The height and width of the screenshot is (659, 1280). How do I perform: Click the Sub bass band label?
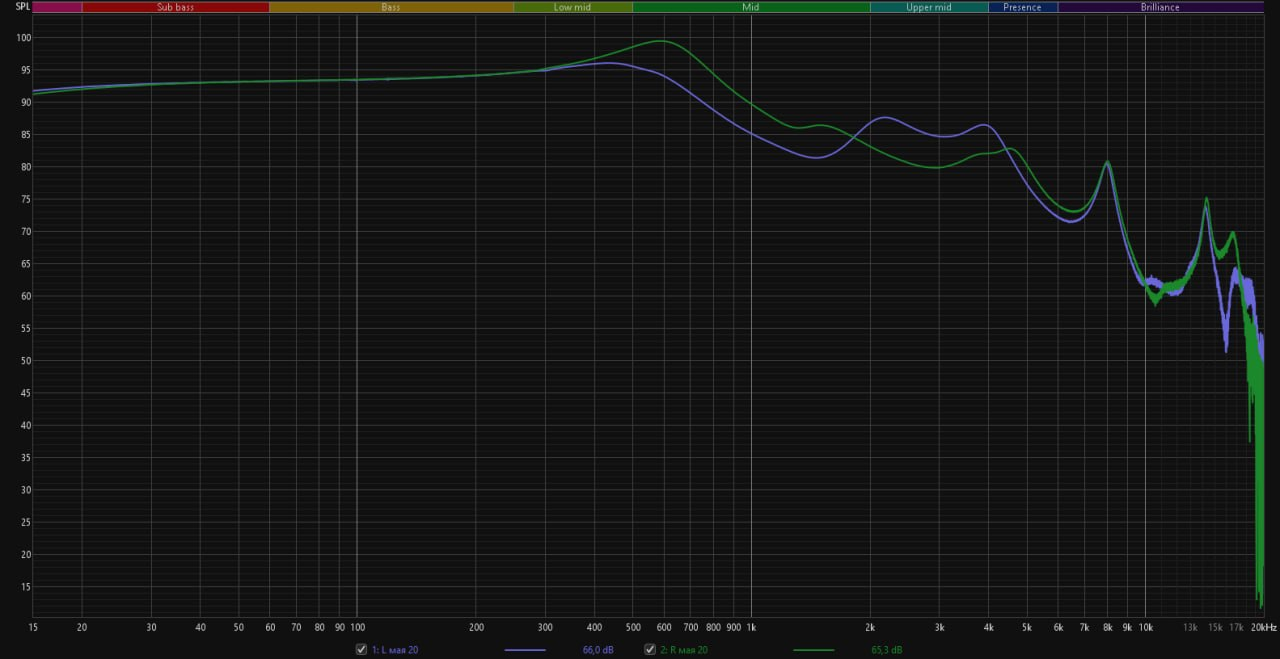click(x=175, y=7)
